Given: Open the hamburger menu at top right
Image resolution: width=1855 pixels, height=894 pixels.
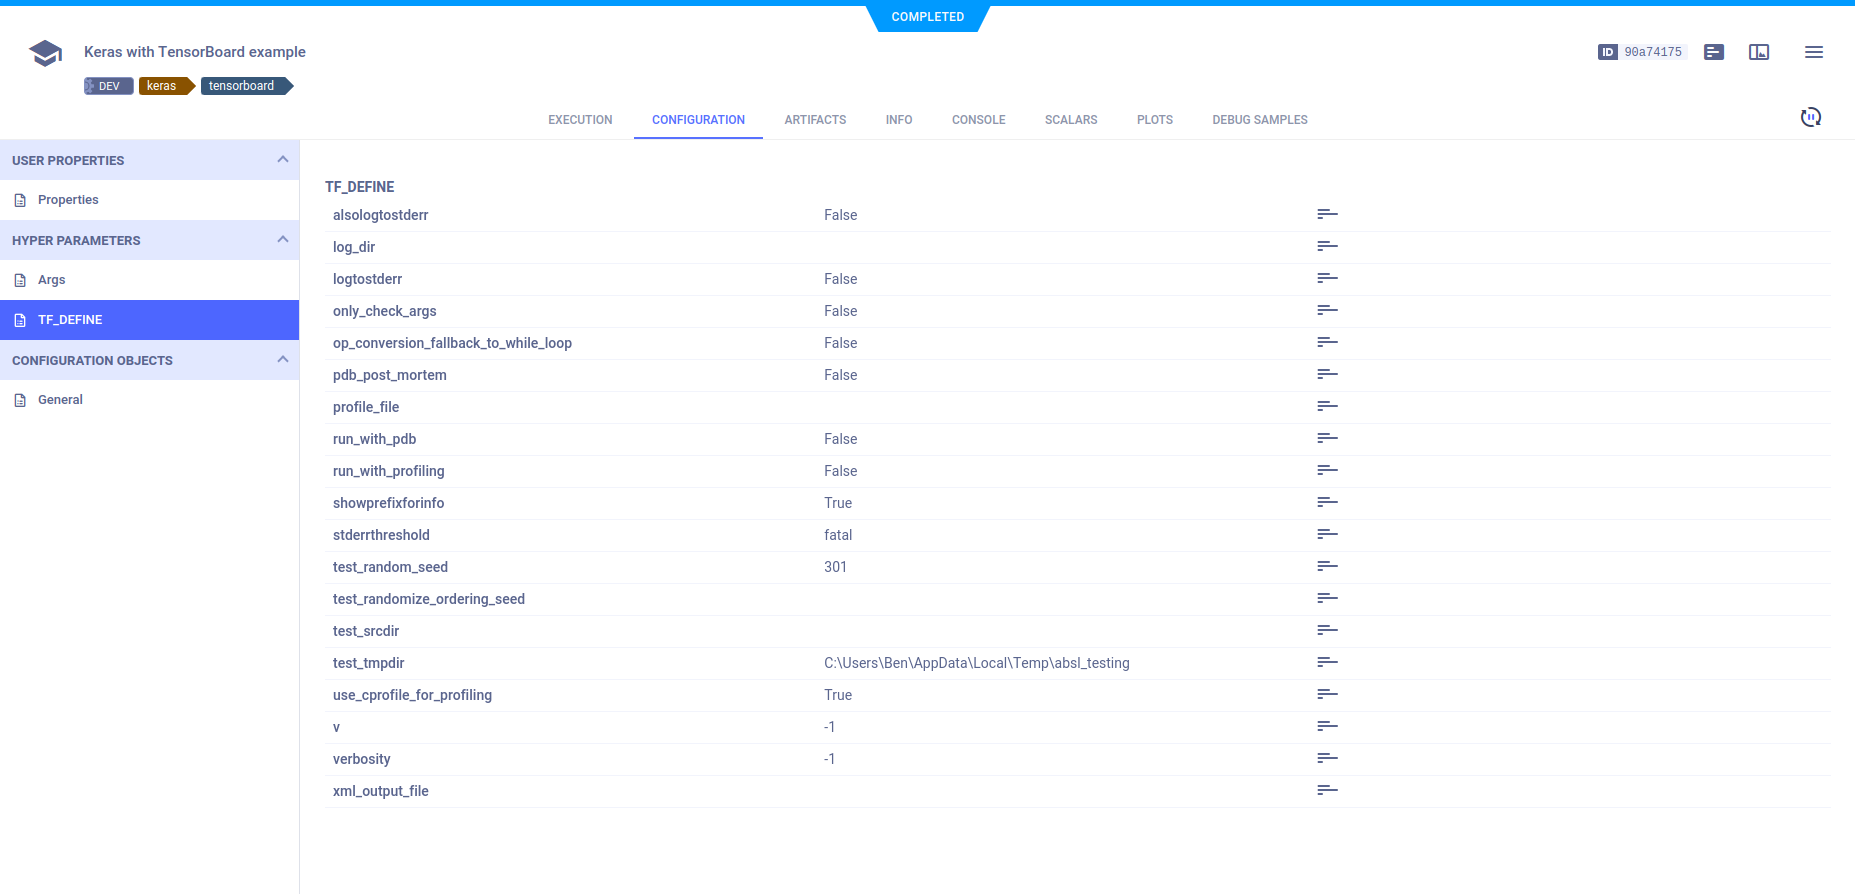Looking at the screenshot, I should click(x=1813, y=52).
